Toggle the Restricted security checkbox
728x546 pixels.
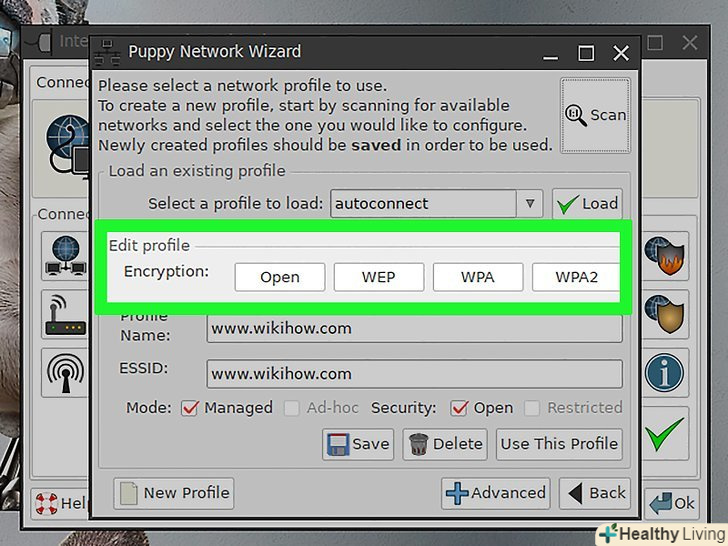(532, 408)
